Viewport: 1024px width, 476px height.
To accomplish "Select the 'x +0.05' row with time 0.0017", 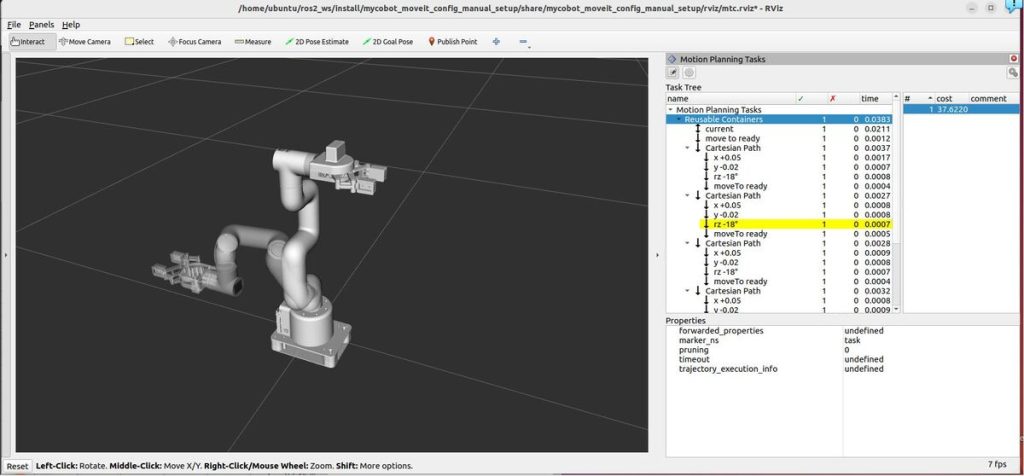I will (x=779, y=157).
